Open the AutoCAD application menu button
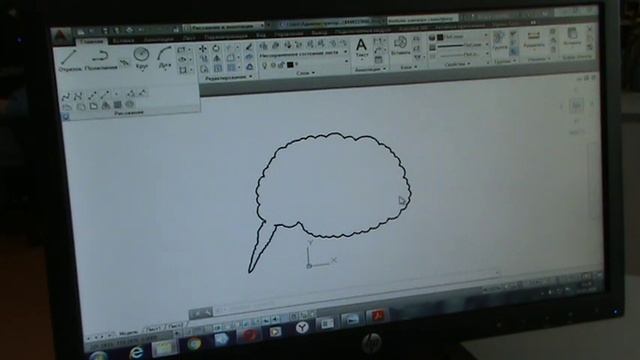 click(62, 36)
